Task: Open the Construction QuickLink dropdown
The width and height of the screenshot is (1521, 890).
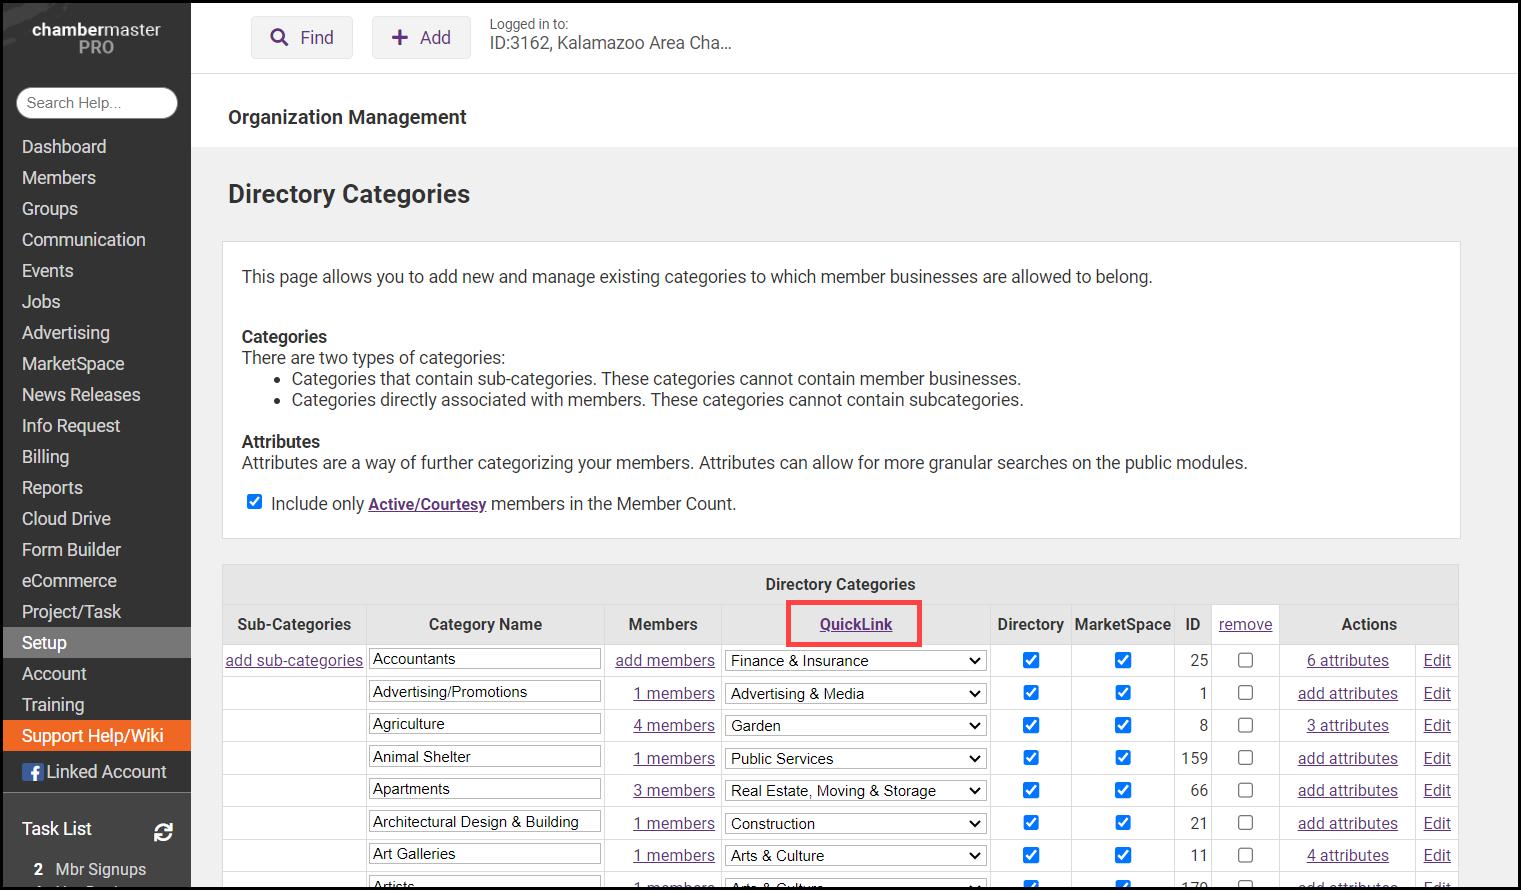Action: tap(855, 824)
